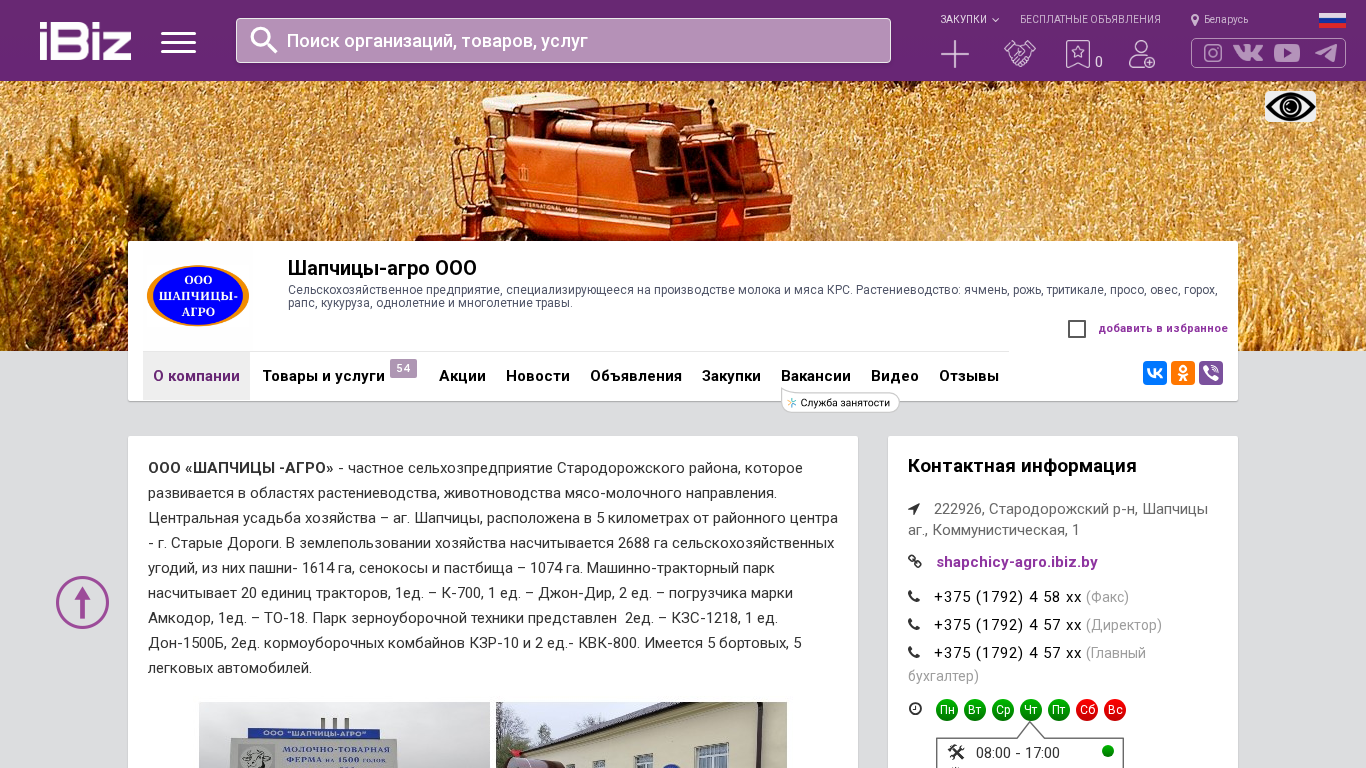Expand the Закупки dropdown in header
Screen dimensions: 1366x768
[x=969, y=20]
